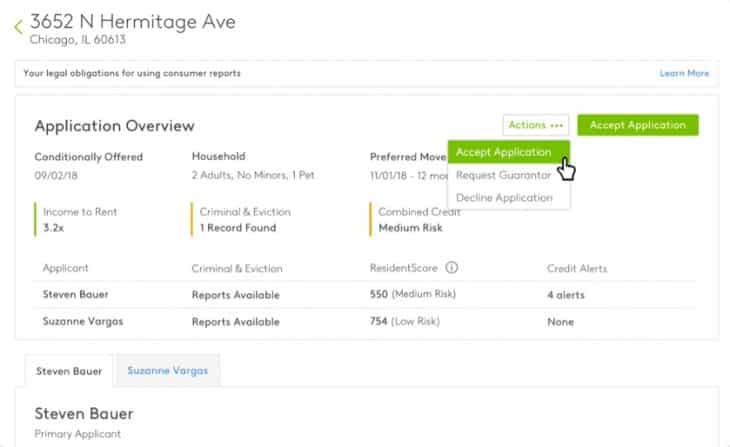
Task: Click Suzanne Vargas in applicant table
Action: [x=79, y=322]
